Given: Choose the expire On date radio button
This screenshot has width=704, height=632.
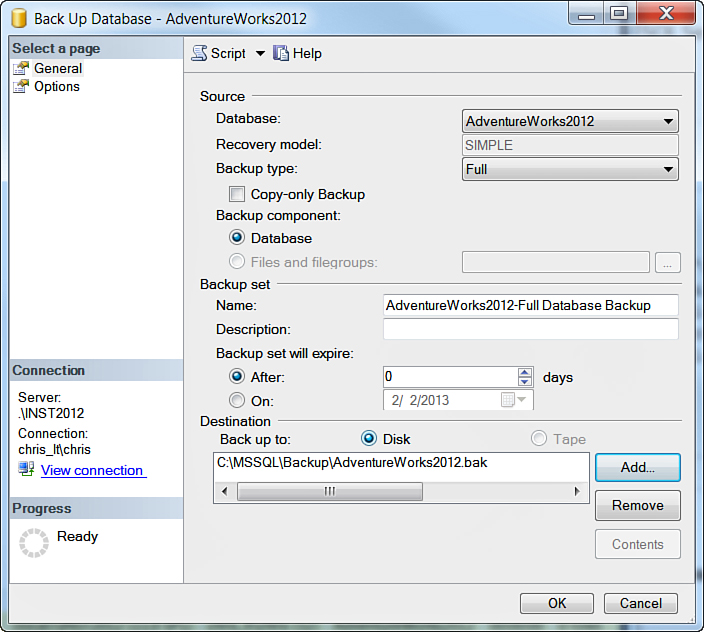Looking at the screenshot, I should pyautogui.click(x=237, y=400).
